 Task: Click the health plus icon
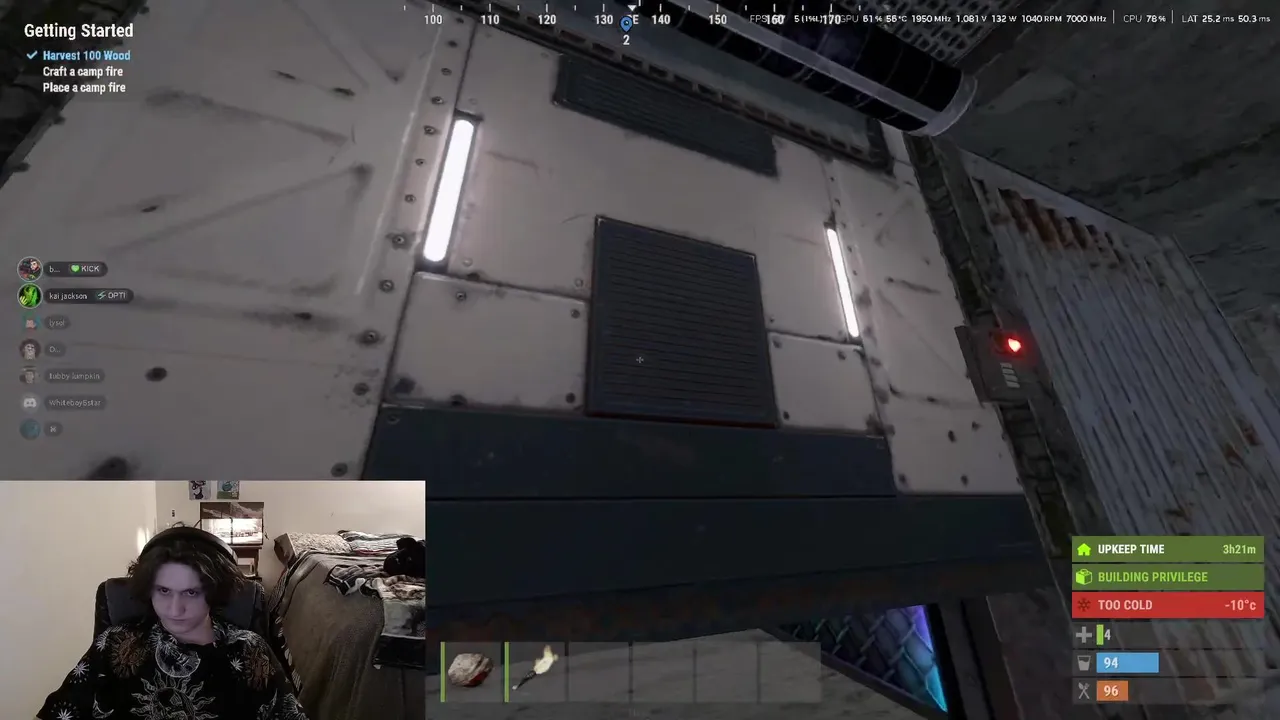click(x=1083, y=635)
